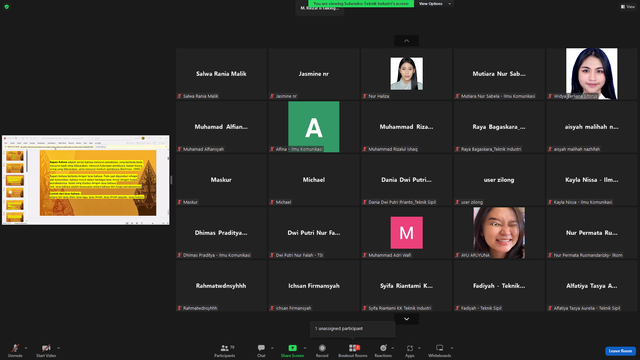Click the '1 unassigned participant' notification
This screenshot has width=640, height=360.
click(x=353, y=329)
